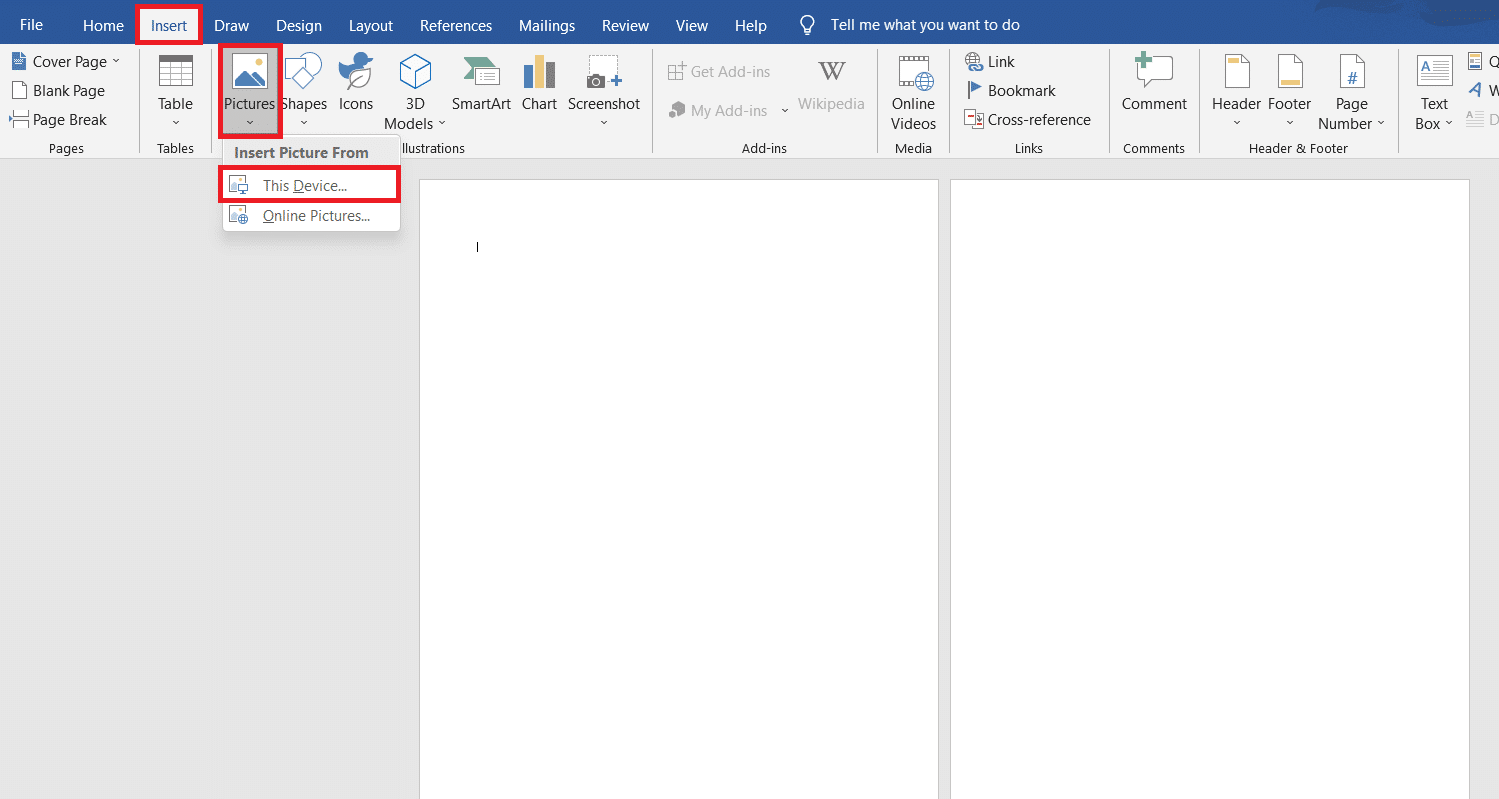Insert a Blank Page
This screenshot has height=799, width=1499.
(x=58, y=90)
